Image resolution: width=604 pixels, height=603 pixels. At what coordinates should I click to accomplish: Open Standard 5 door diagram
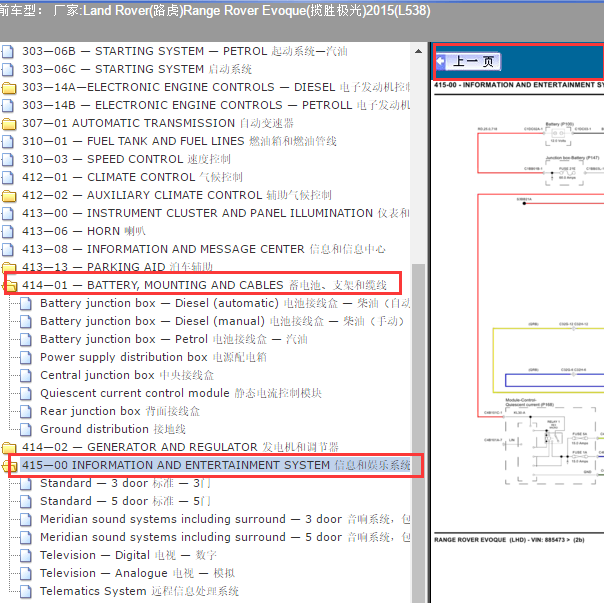(126, 501)
